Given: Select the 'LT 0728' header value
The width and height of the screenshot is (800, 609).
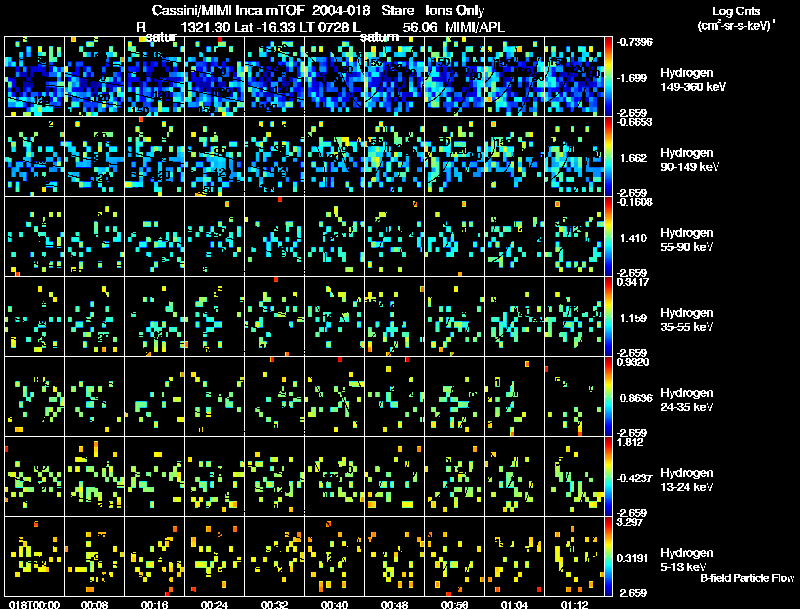Looking at the screenshot, I should pos(324,28).
